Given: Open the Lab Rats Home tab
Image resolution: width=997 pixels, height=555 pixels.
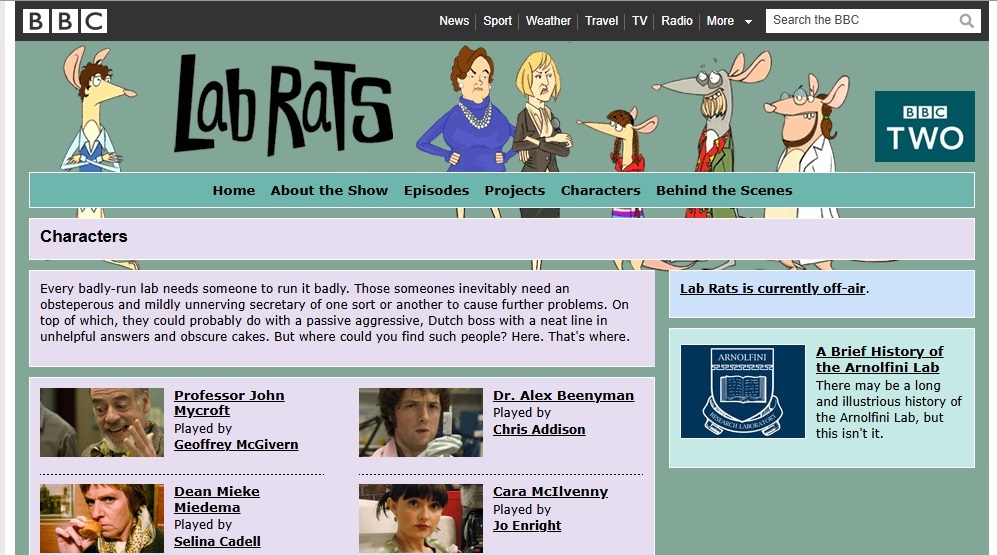Looking at the screenshot, I should (234, 190).
